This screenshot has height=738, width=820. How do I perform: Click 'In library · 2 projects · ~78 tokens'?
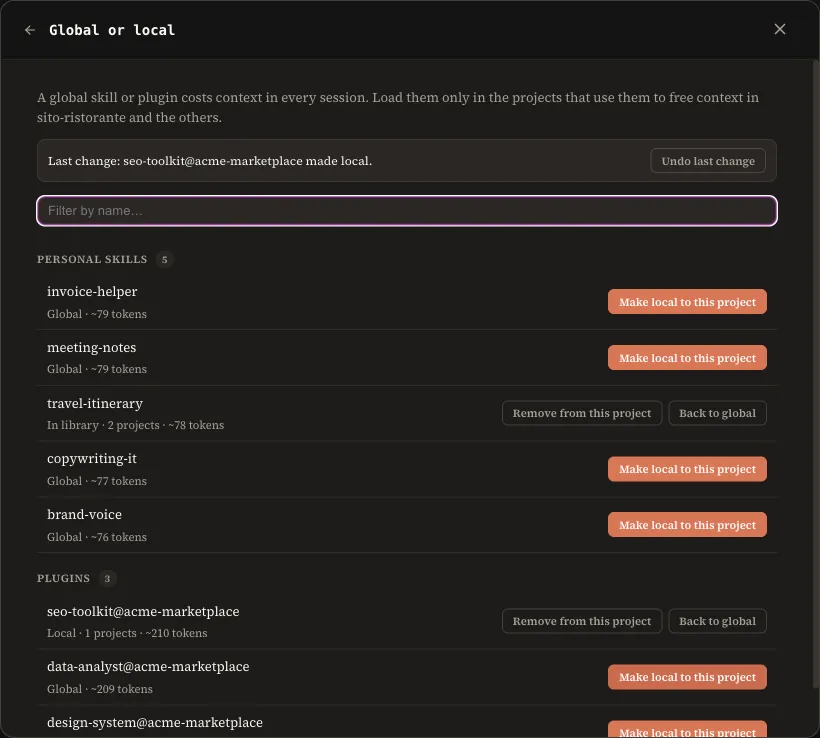tap(135, 425)
